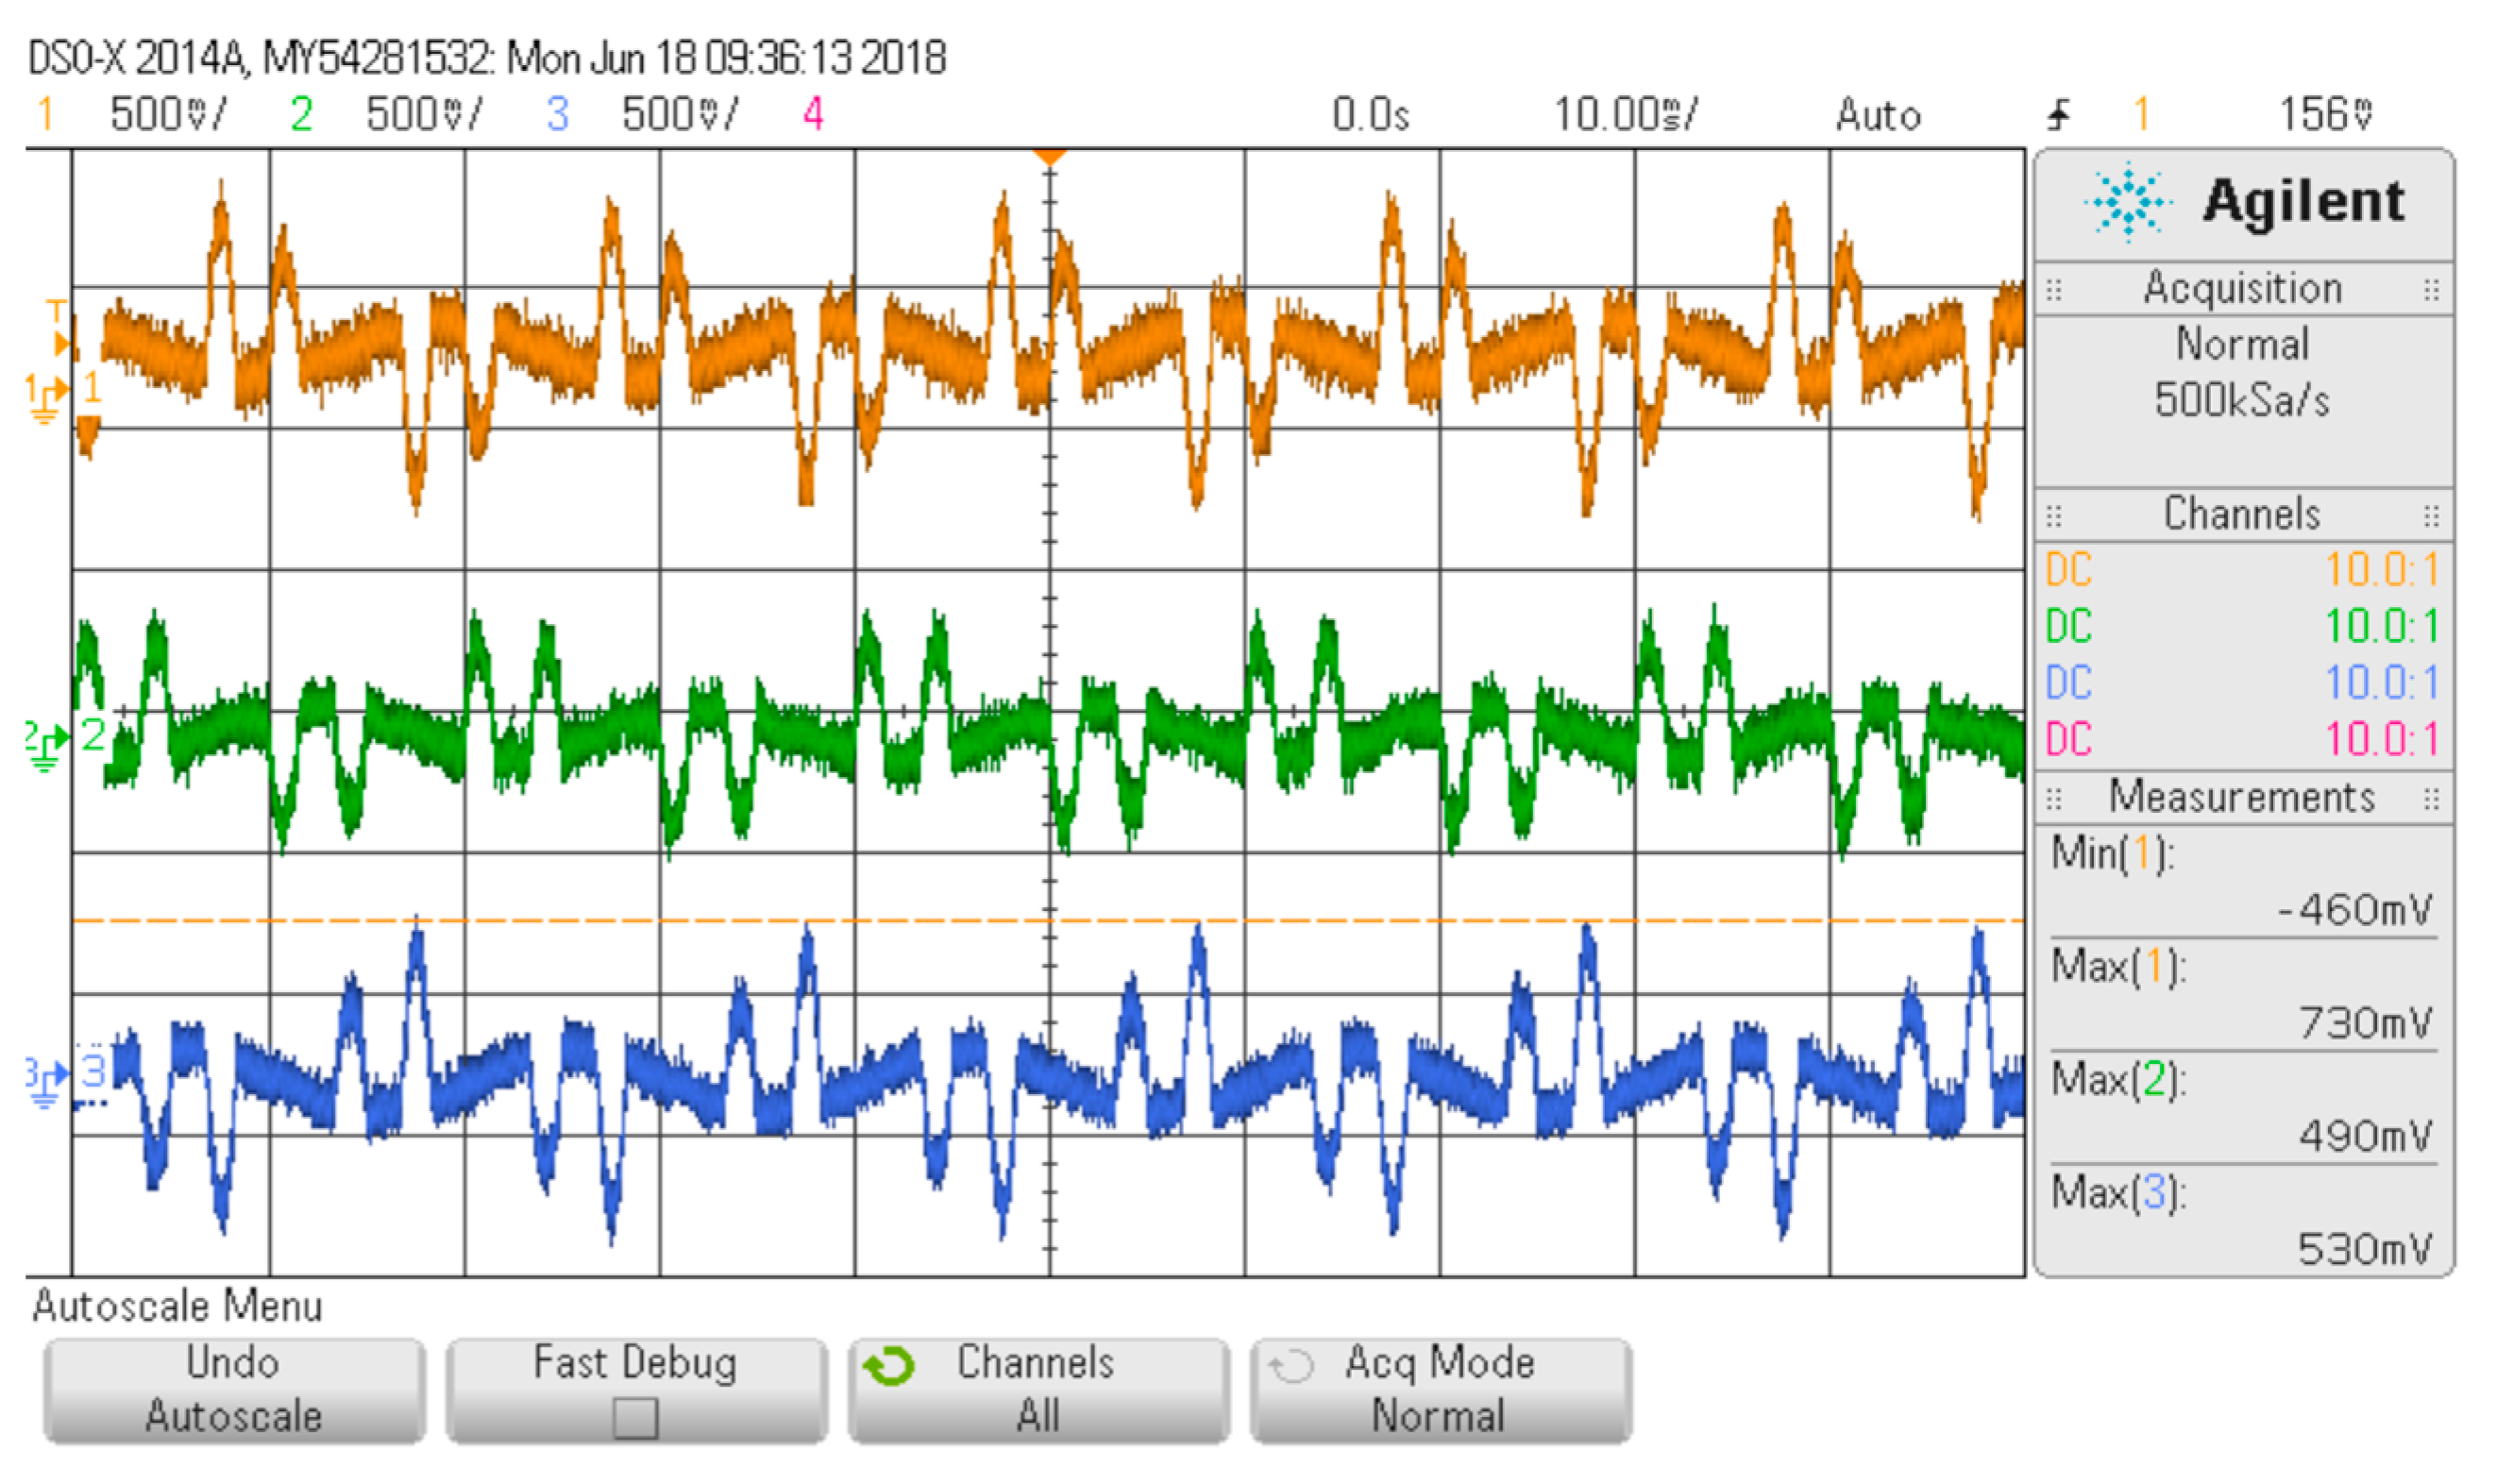Click the Max(1) 730mV measurement entry

click(2242, 994)
